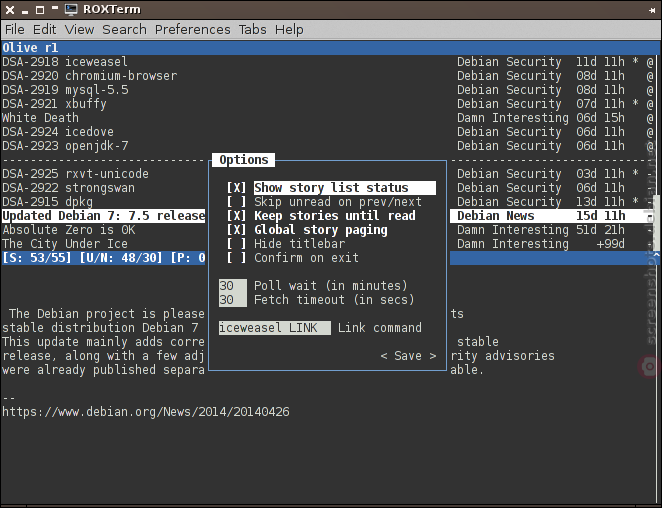Select the Updated Debian 7 story
This screenshot has height=508, width=662.
(x=103, y=216)
